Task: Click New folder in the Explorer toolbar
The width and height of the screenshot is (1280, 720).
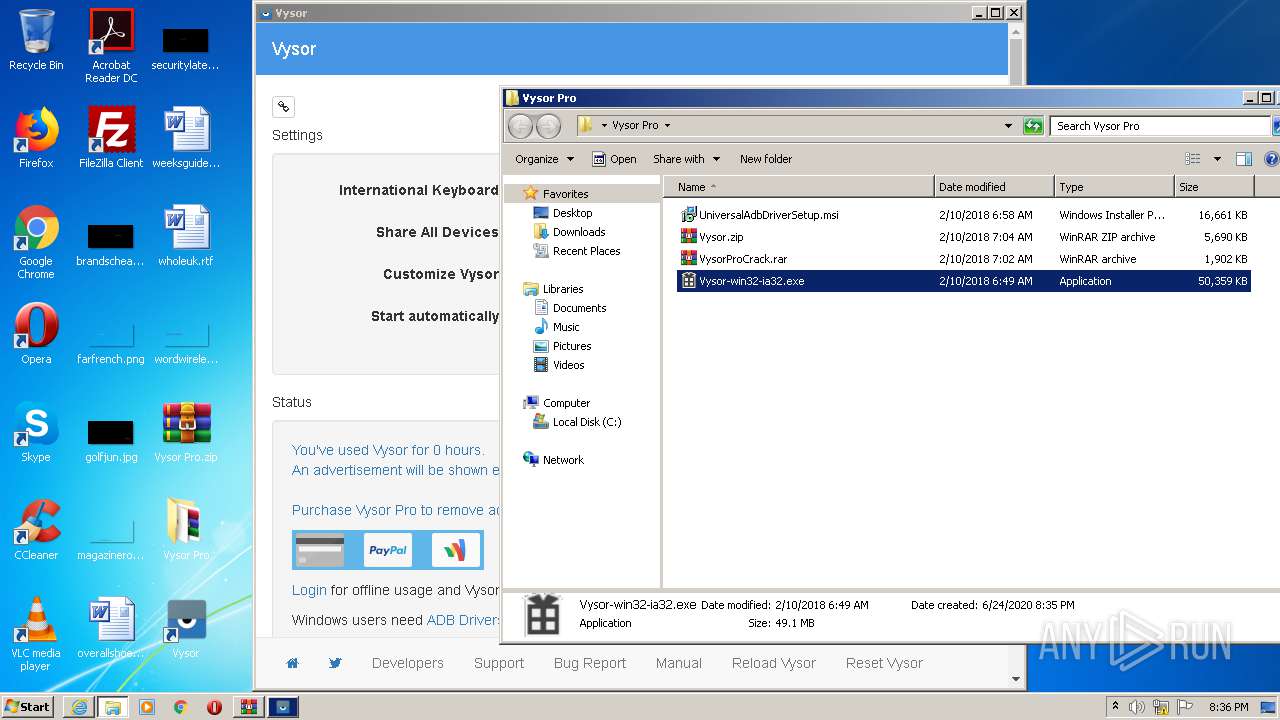Action: 766,159
